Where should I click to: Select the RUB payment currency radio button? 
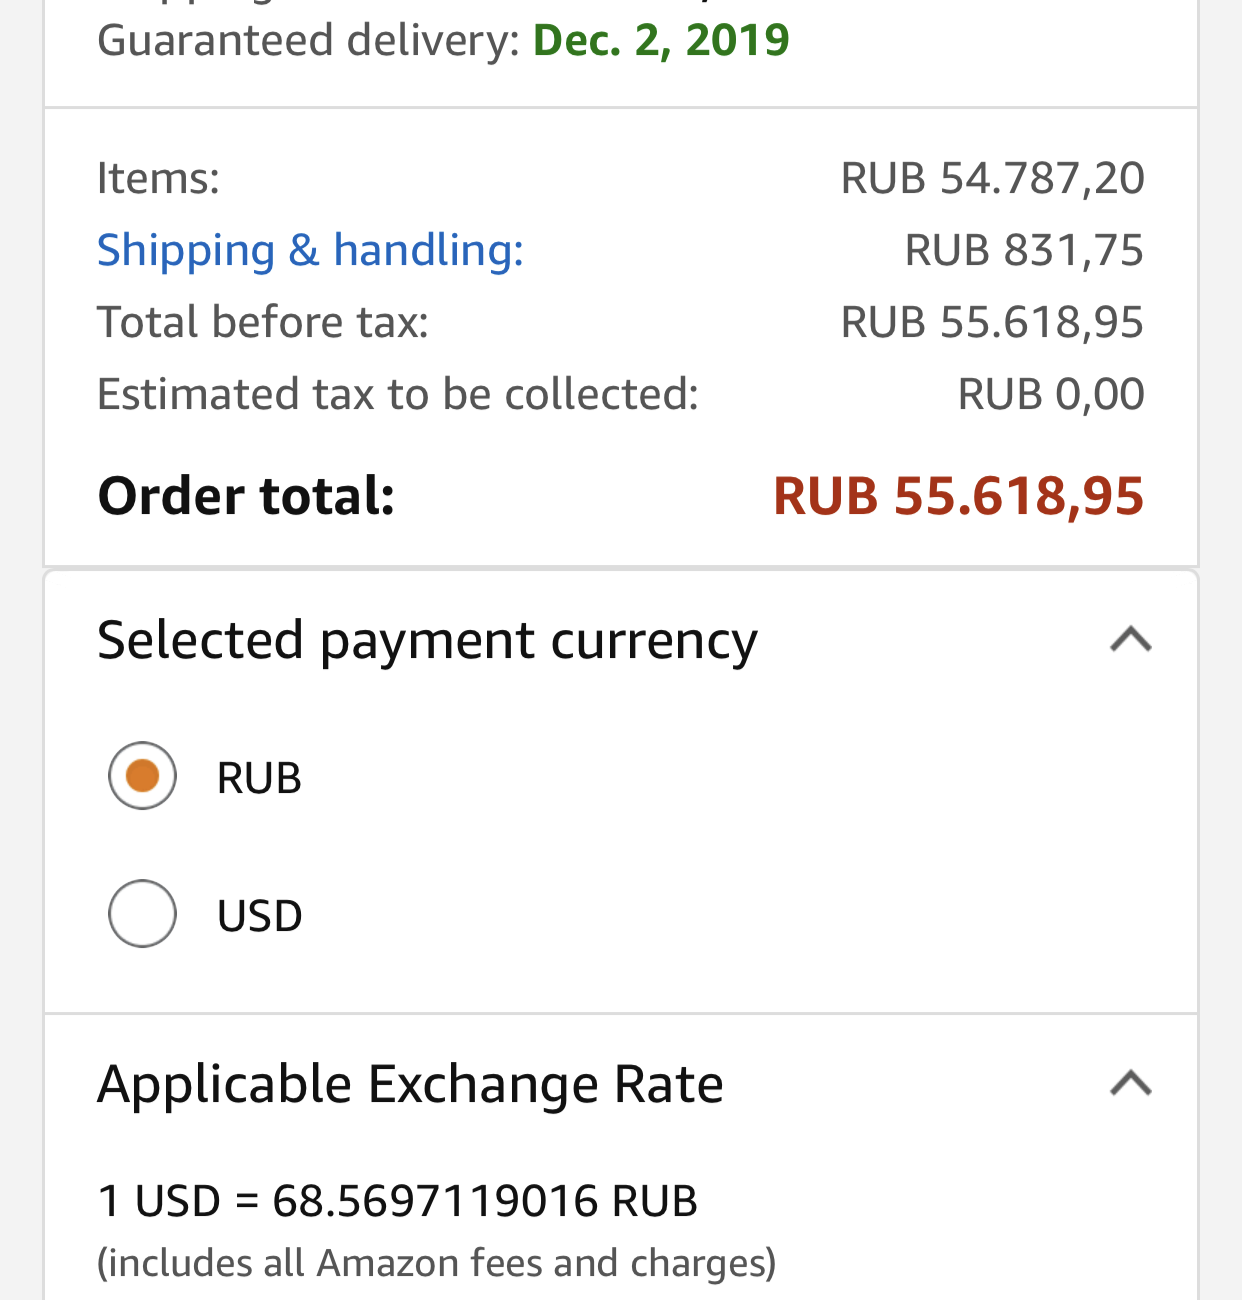[x=142, y=775]
